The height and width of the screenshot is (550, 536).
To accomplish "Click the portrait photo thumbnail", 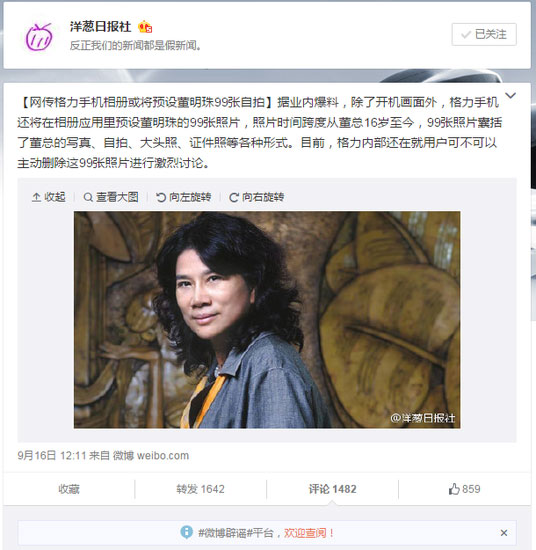I will pyautogui.click(x=267, y=320).
